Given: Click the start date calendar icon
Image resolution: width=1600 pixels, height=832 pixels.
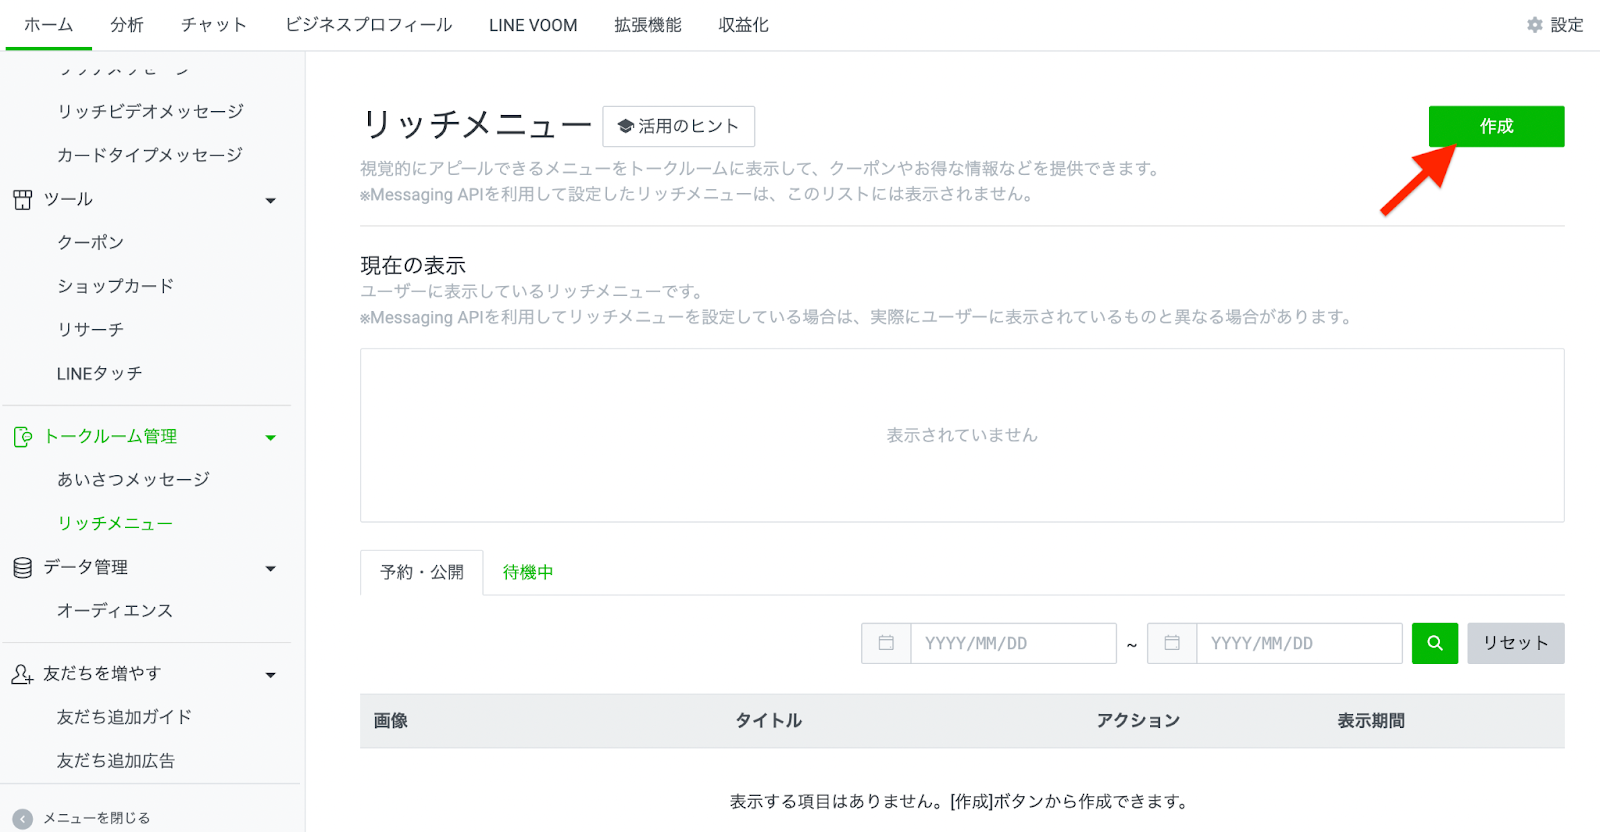Looking at the screenshot, I should [x=886, y=643].
